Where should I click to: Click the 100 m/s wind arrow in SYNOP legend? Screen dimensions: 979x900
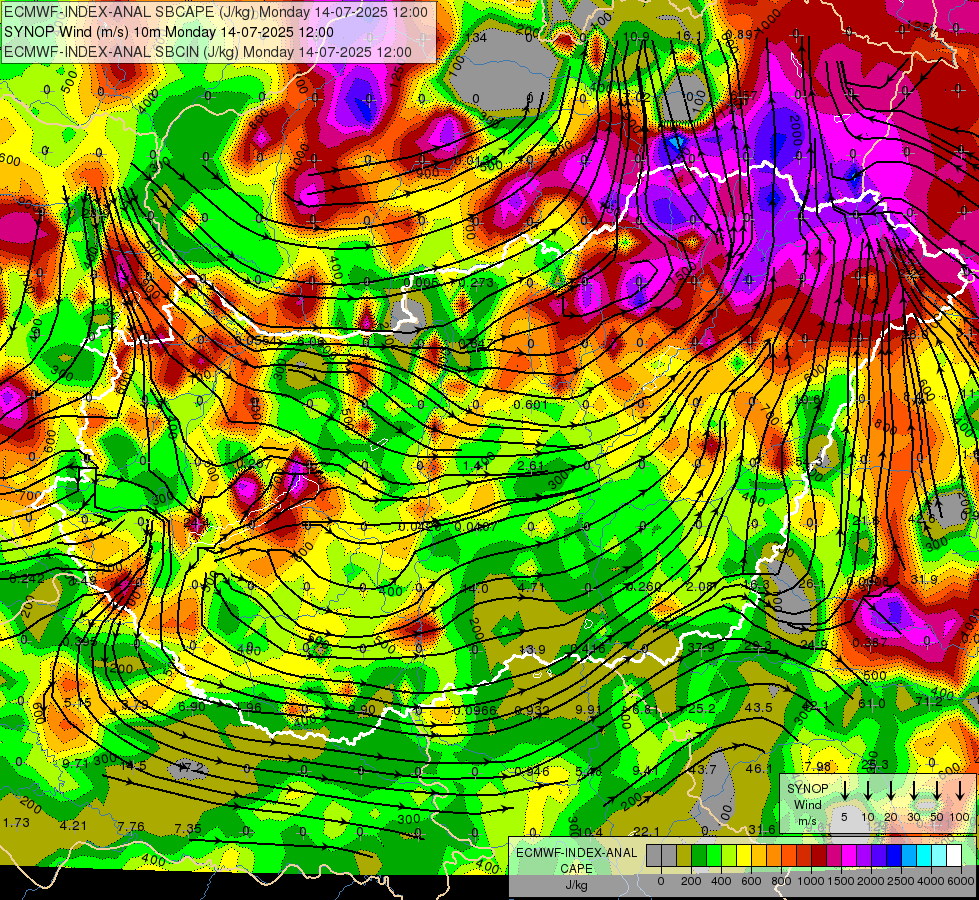pyautogui.click(x=960, y=790)
